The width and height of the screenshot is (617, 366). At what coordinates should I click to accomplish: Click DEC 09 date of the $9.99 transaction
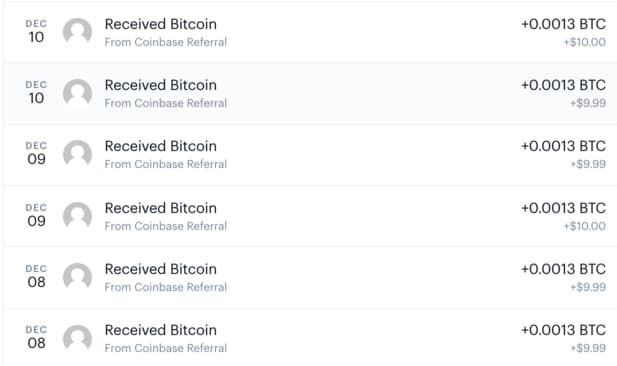tap(36, 153)
